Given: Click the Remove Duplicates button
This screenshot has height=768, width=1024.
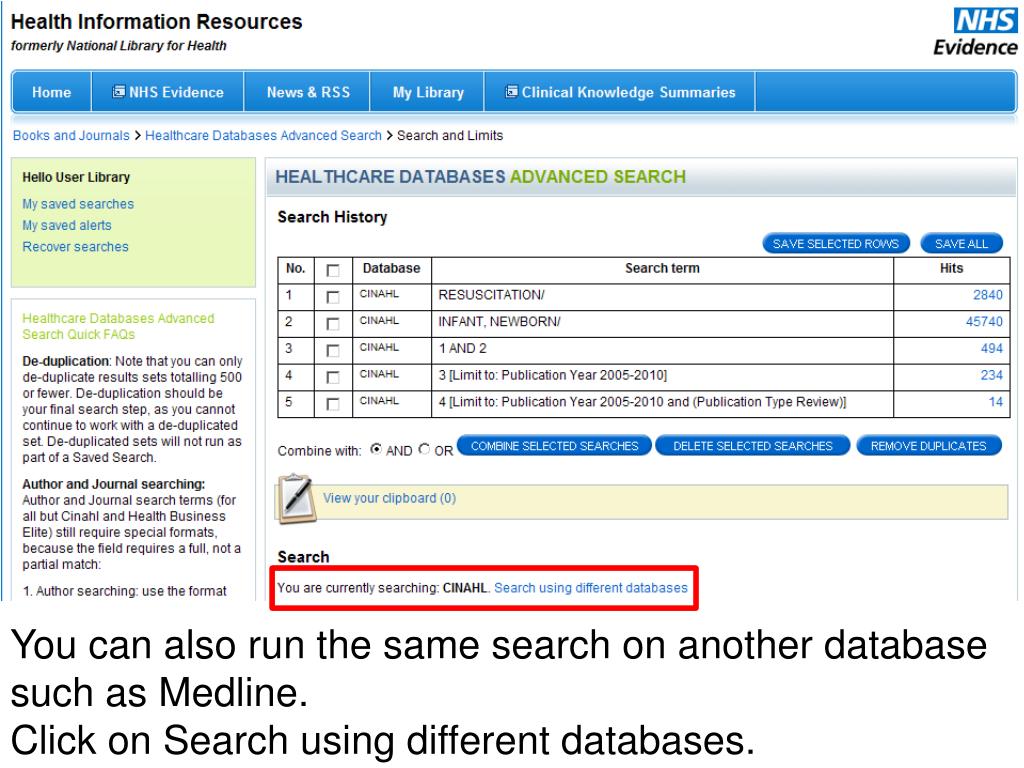Looking at the screenshot, I should tap(929, 446).
